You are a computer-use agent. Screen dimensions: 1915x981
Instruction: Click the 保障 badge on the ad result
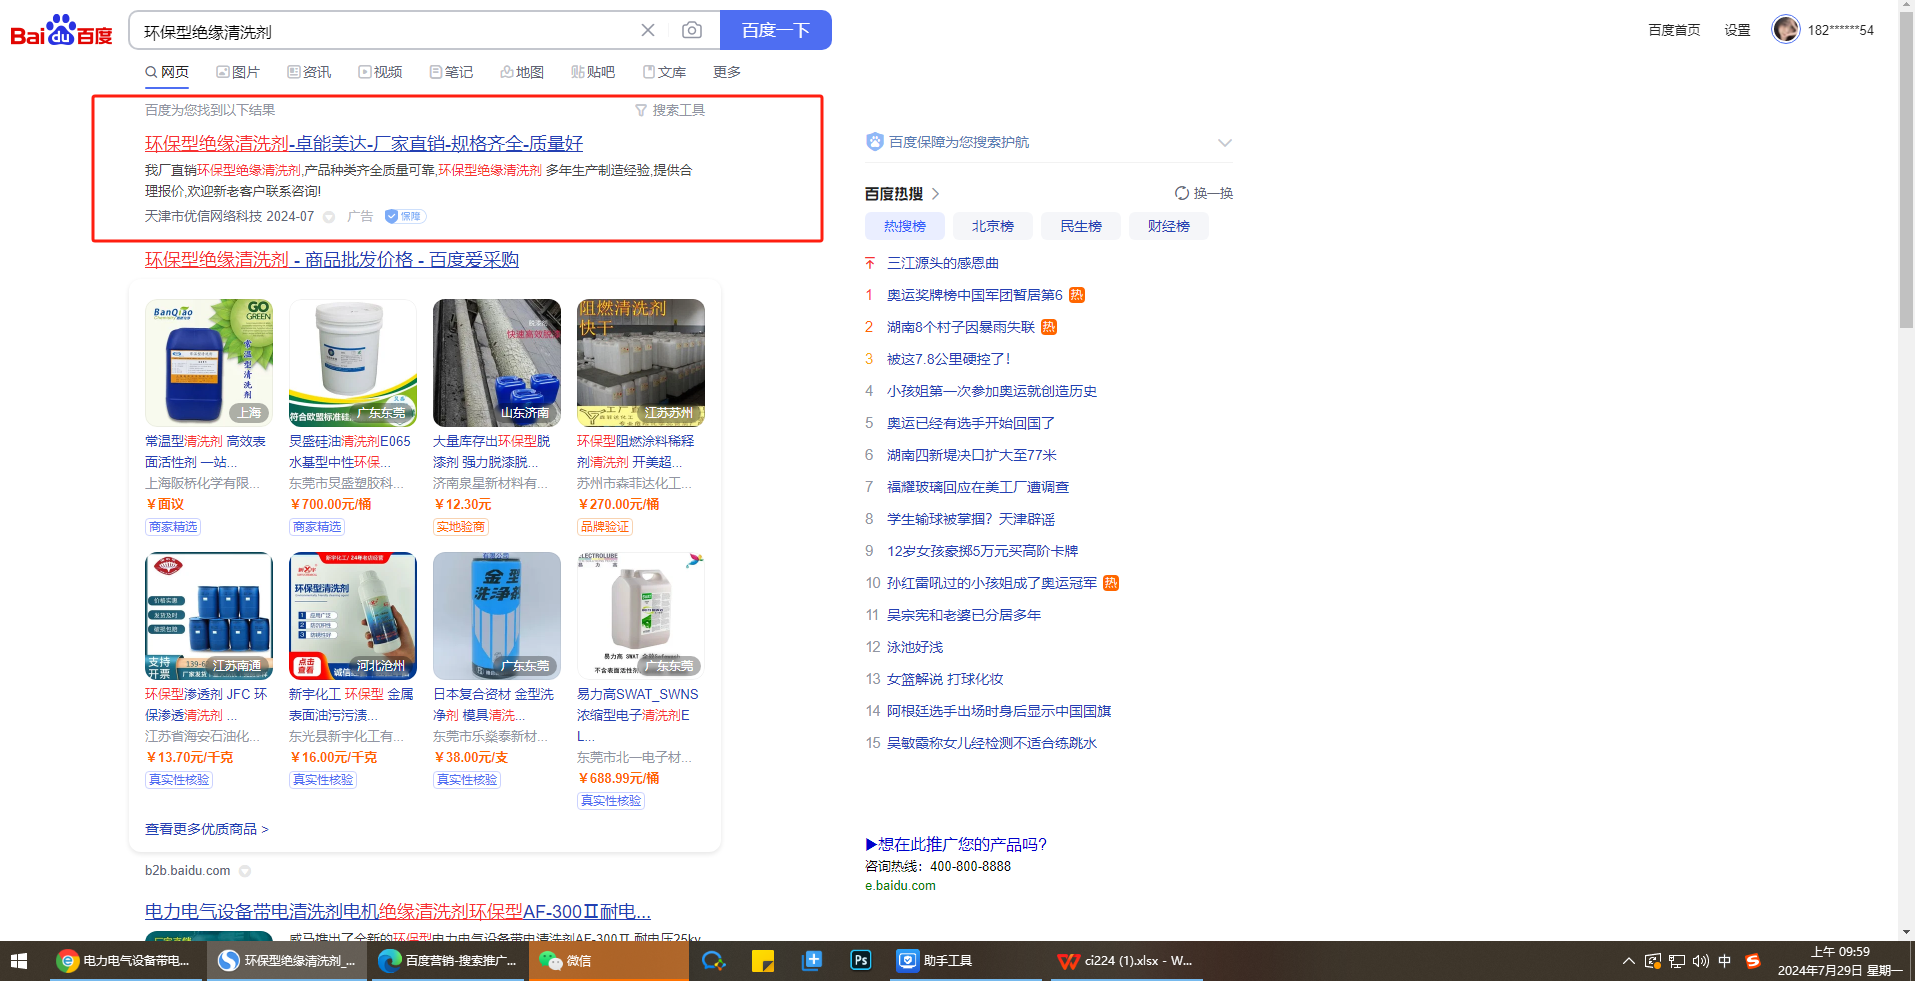coord(405,216)
